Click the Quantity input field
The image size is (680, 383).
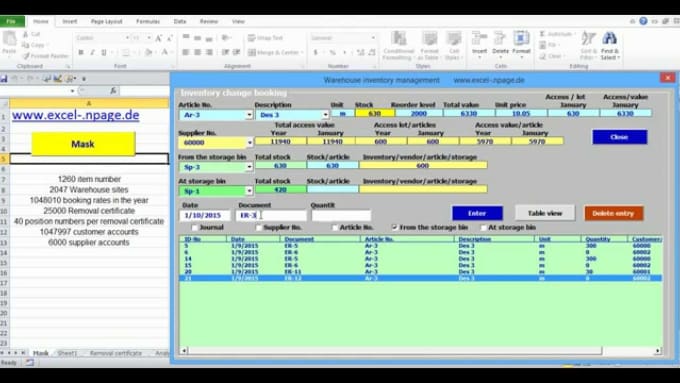341,215
